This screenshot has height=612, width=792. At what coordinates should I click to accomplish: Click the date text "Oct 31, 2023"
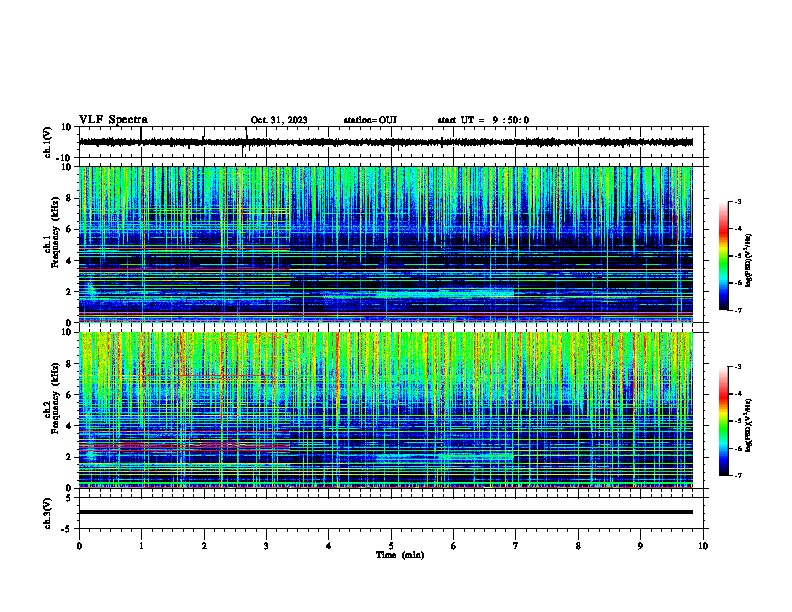click(279, 120)
